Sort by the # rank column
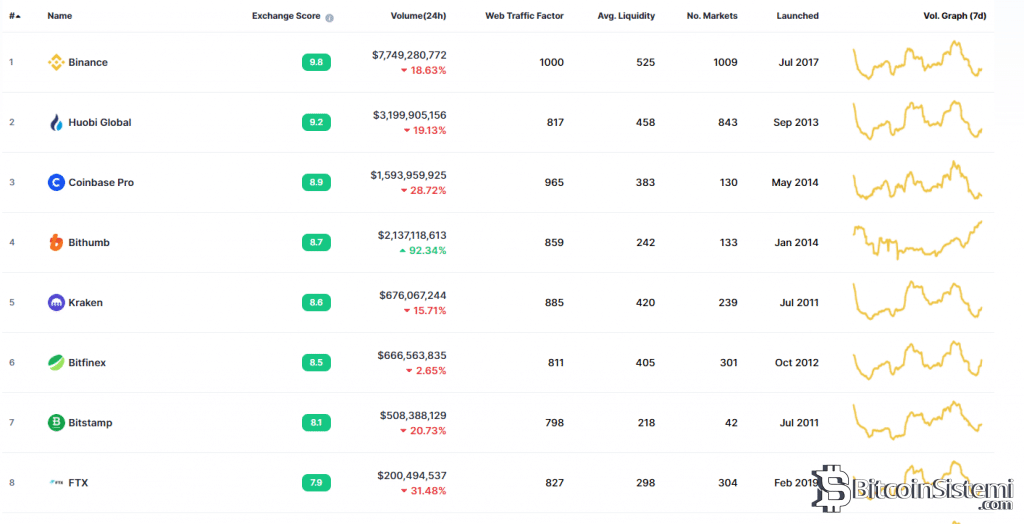 point(14,16)
